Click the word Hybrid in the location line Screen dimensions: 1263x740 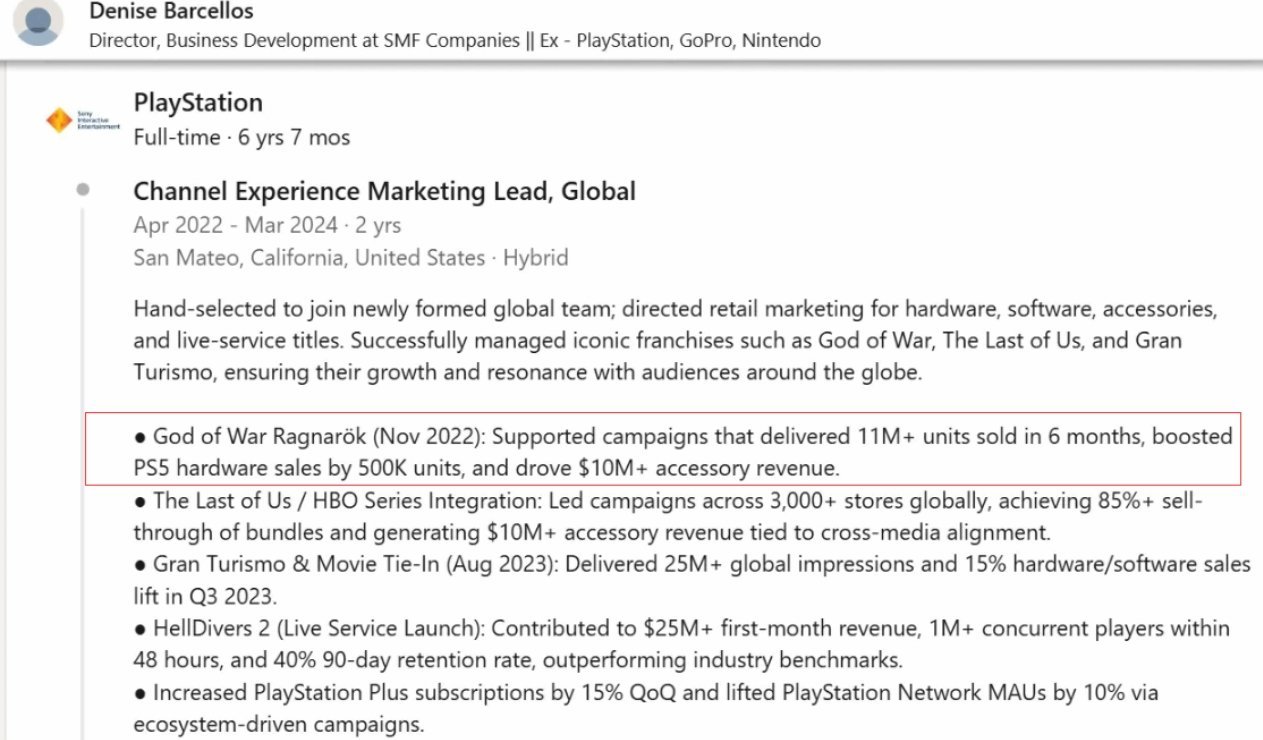(535, 258)
